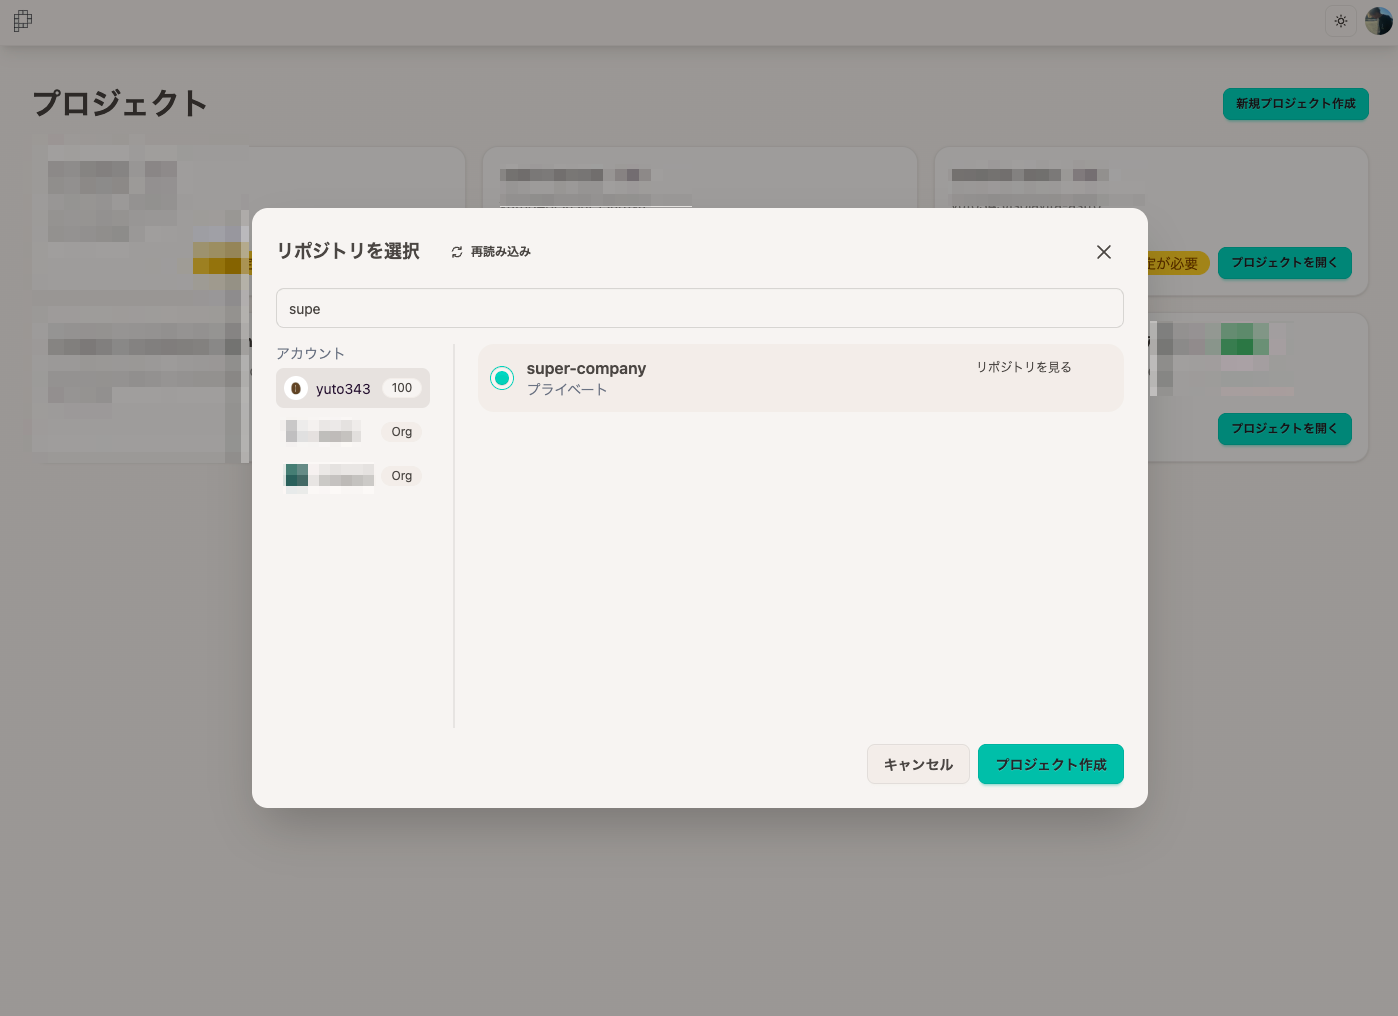This screenshot has width=1398, height=1016.
Task: Click the yuto343 account avatar icon
Action: [296, 388]
